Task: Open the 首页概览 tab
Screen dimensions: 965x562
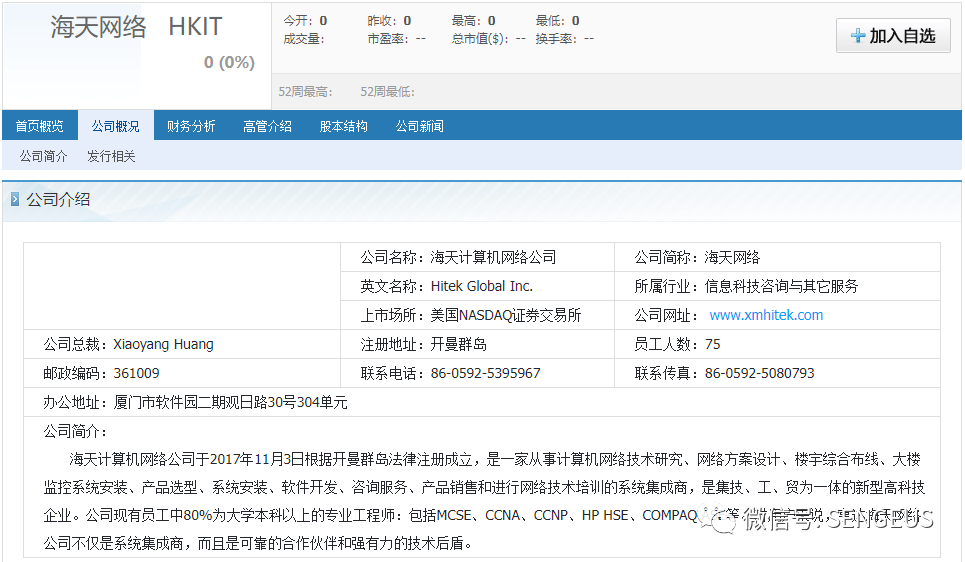Action: click(39, 126)
